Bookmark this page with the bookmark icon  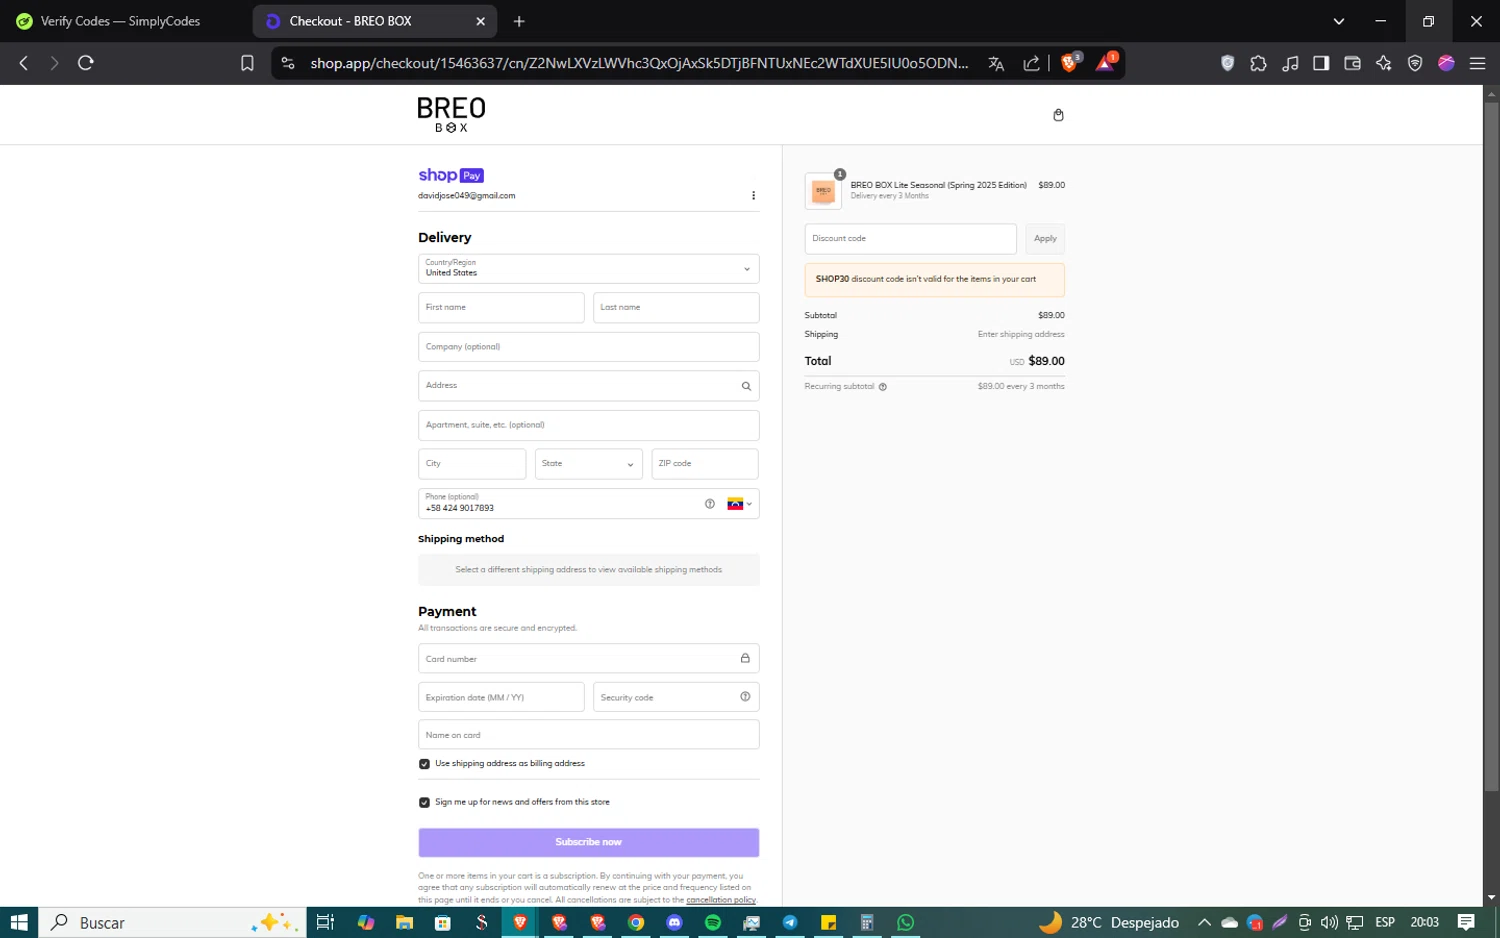[x=247, y=63]
